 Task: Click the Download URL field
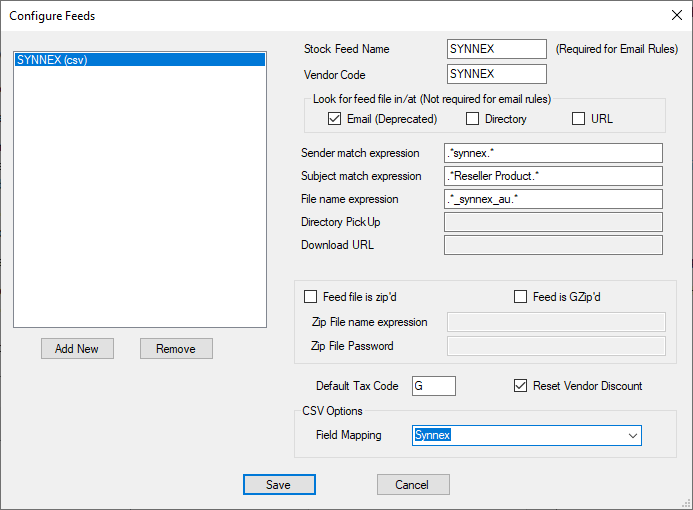click(x=553, y=245)
